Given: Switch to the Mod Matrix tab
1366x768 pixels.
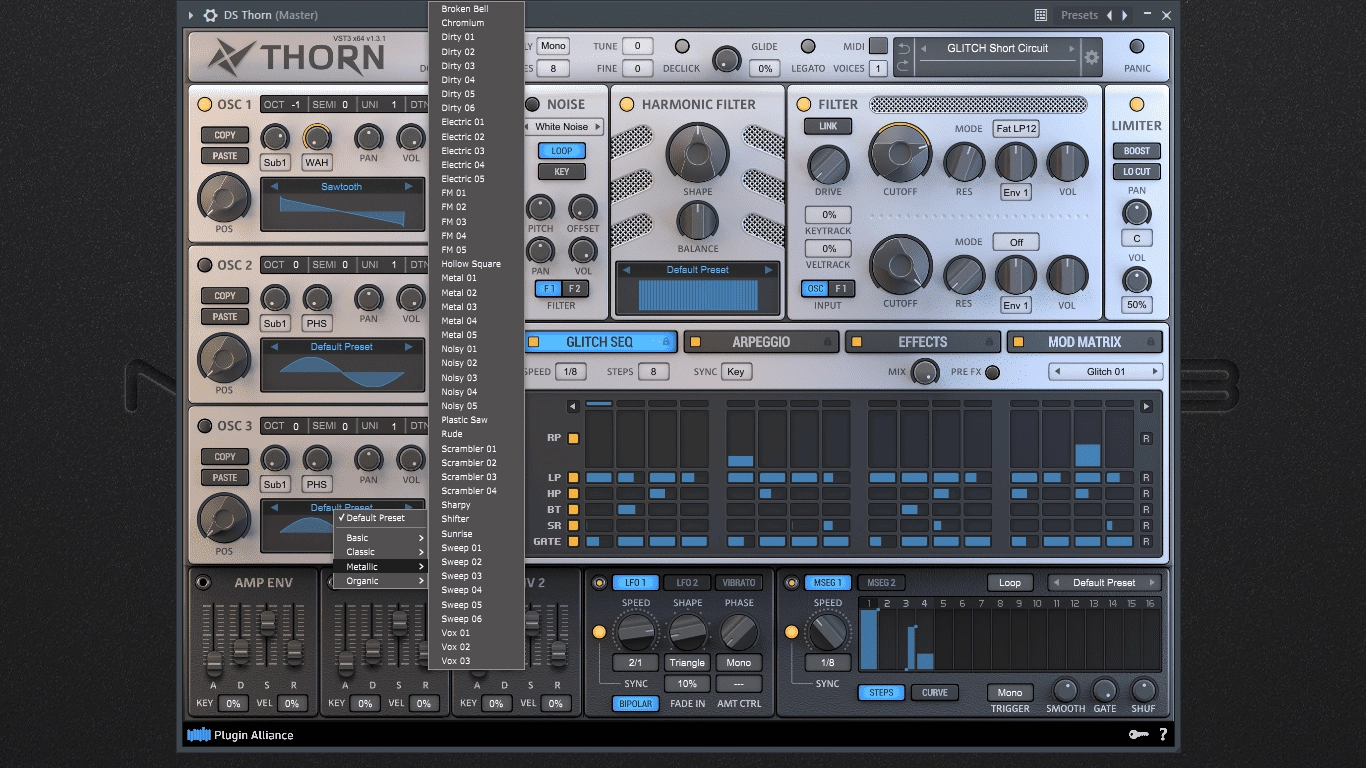Looking at the screenshot, I should coord(1084,342).
